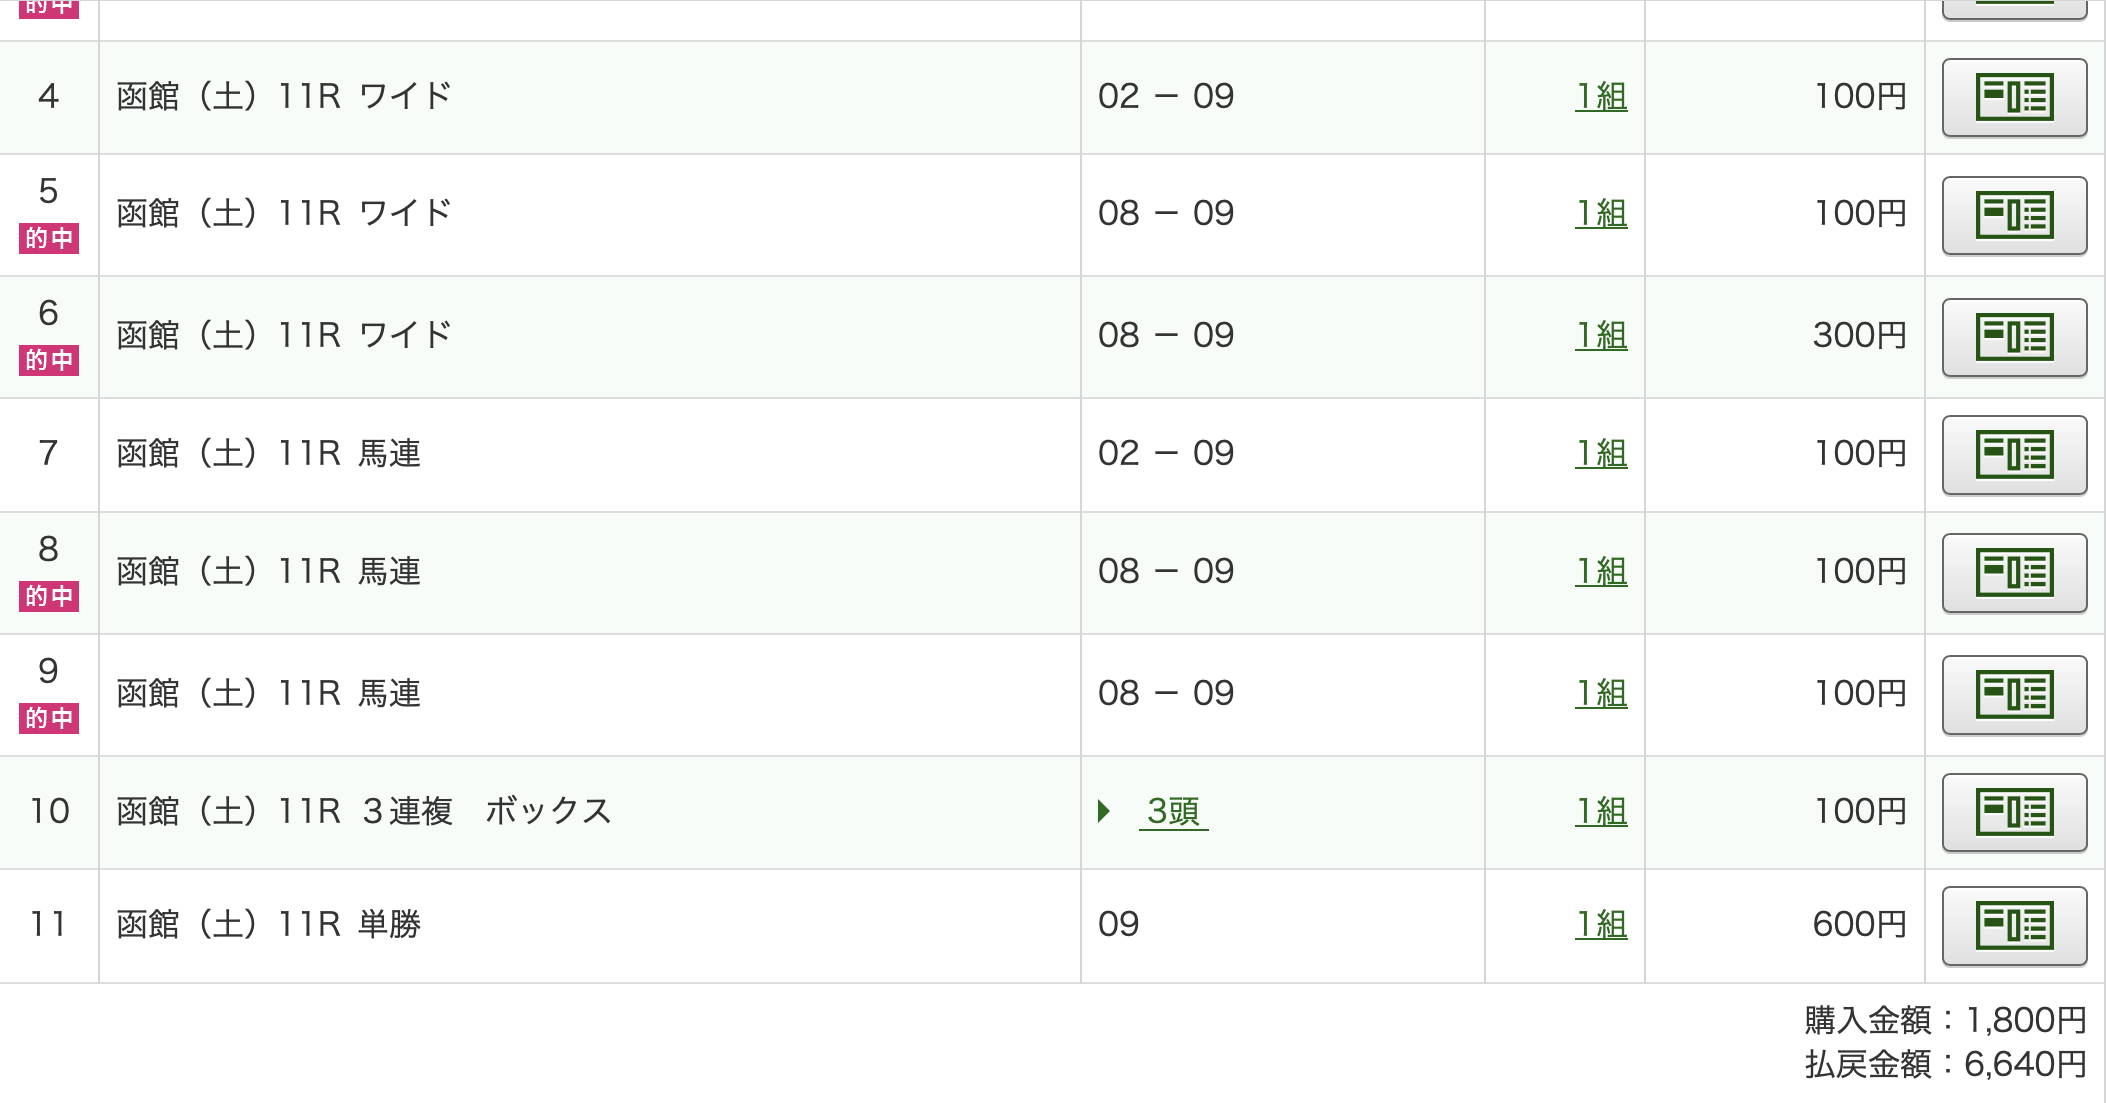Screen dimensions: 2106x1103
Task: Click 1組 link in row 8
Action: 1601,571
